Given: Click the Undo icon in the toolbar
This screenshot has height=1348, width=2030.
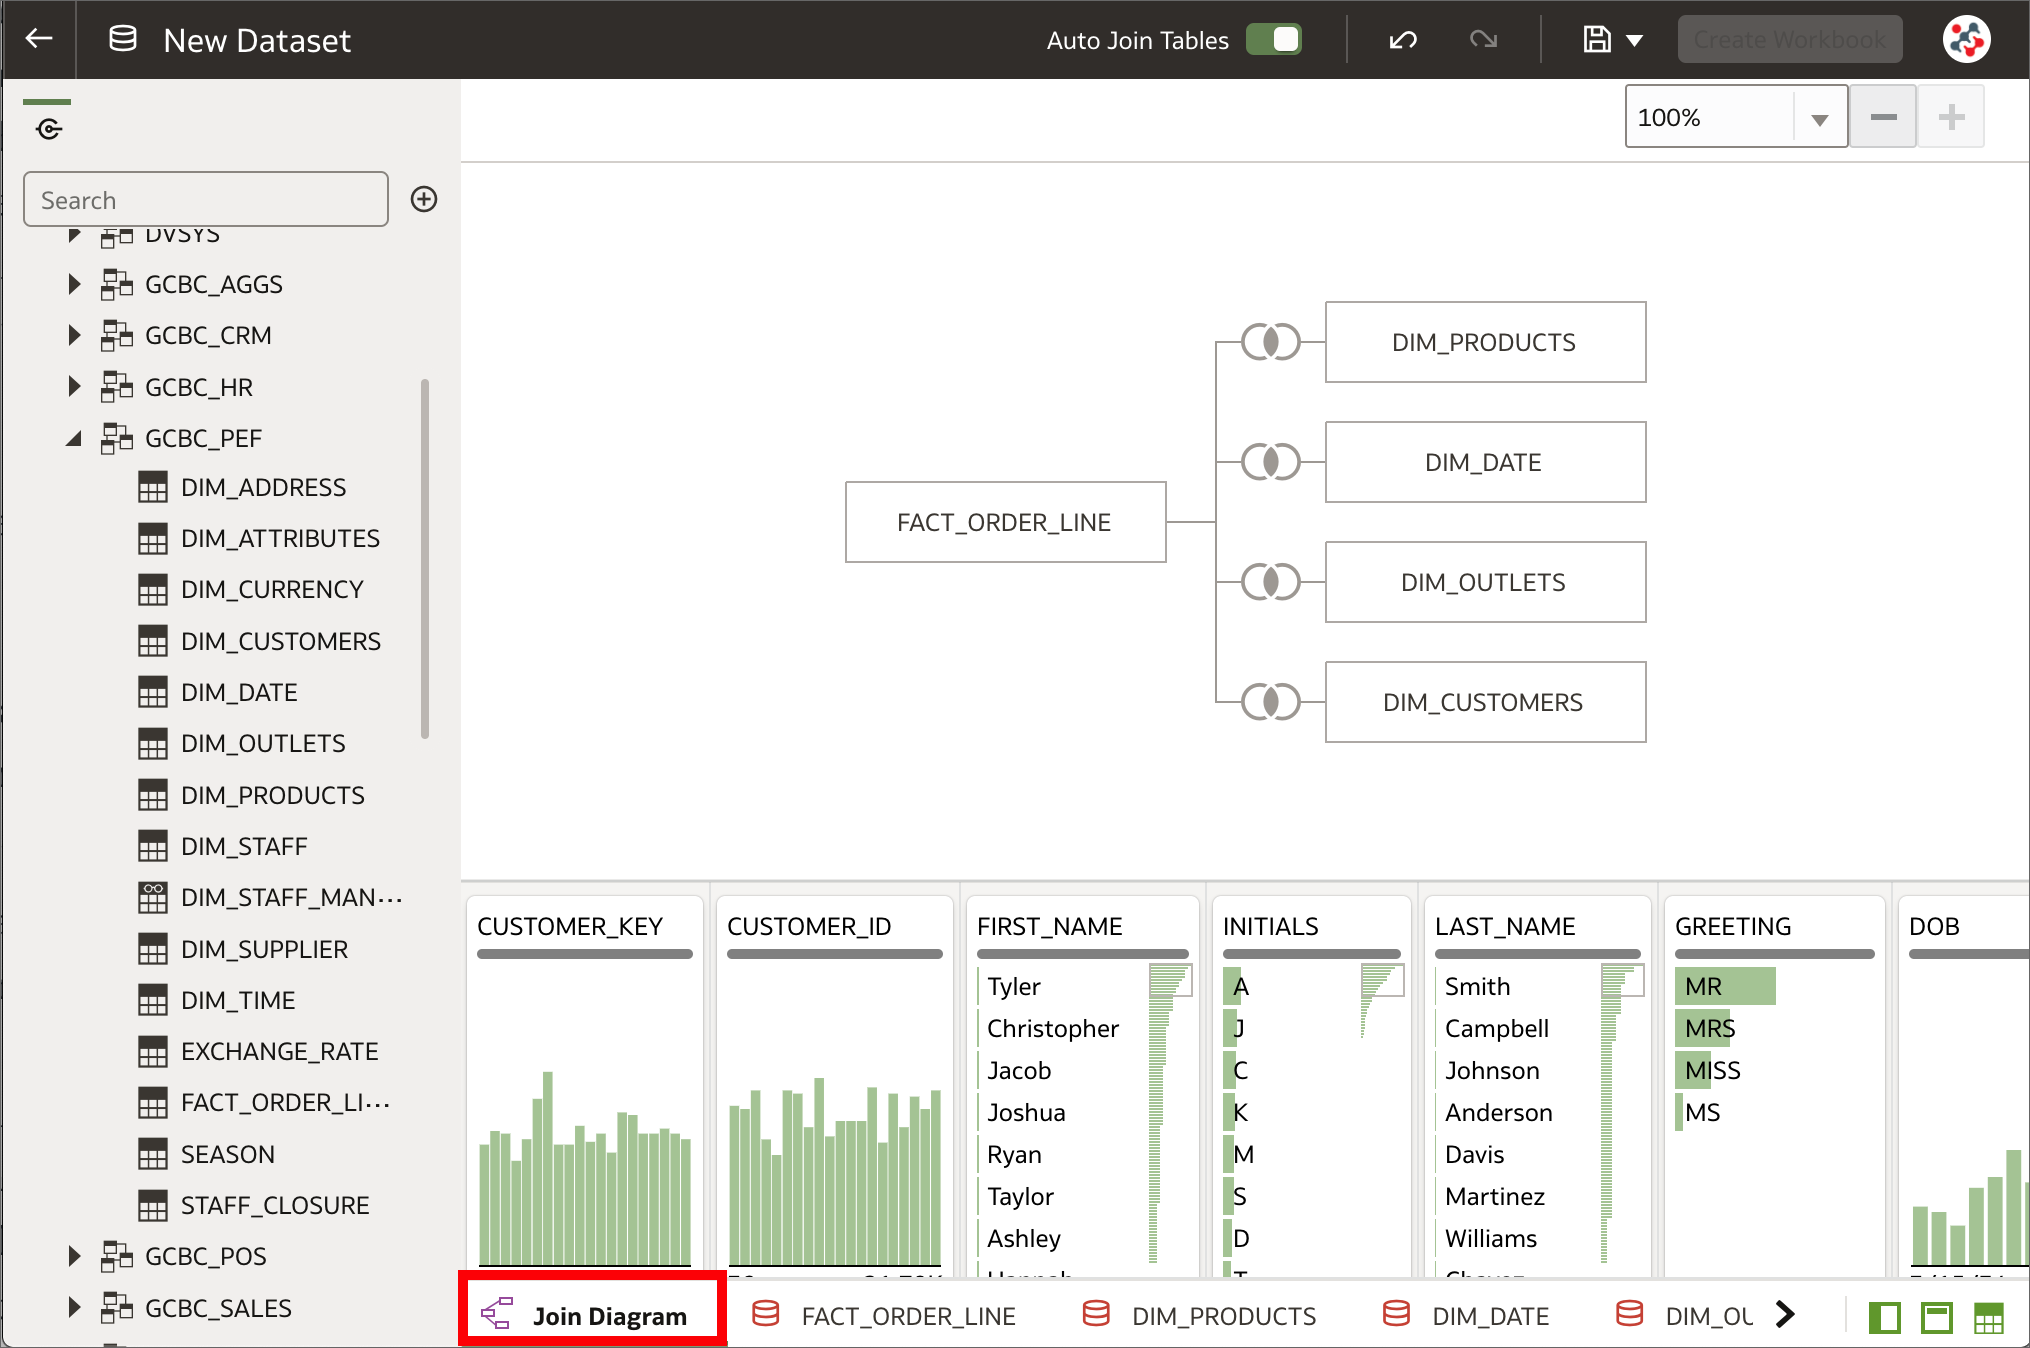Looking at the screenshot, I should [x=1402, y=40].
